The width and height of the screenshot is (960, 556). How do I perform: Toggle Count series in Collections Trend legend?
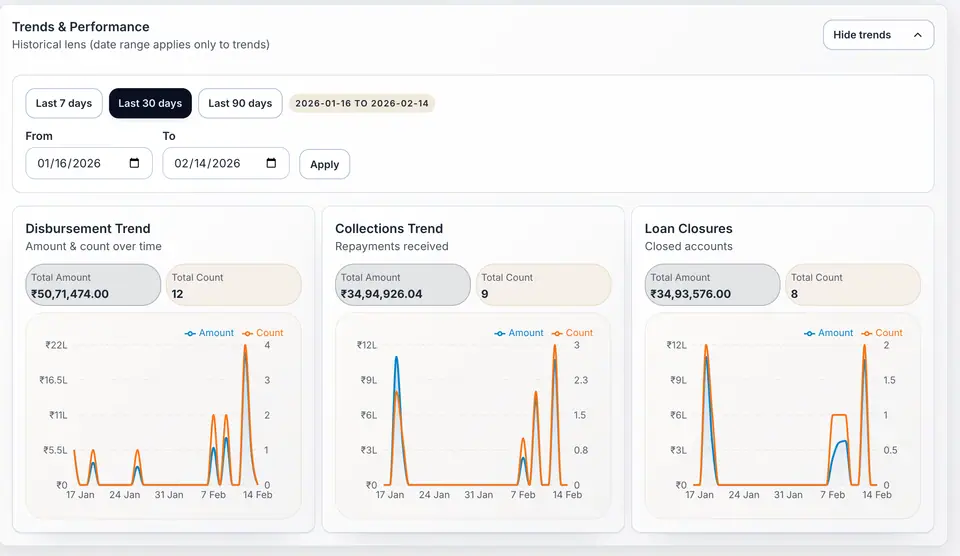click(x=572, y=333)
